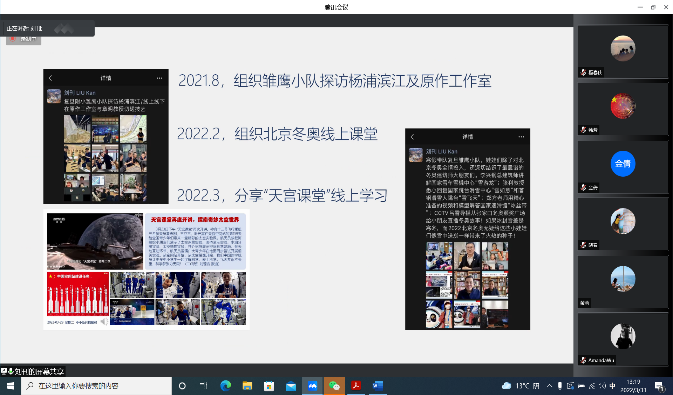The width and height of the screenshot is (673, 395).
Task: Open the notification center icon
Action: coord(660,386)
